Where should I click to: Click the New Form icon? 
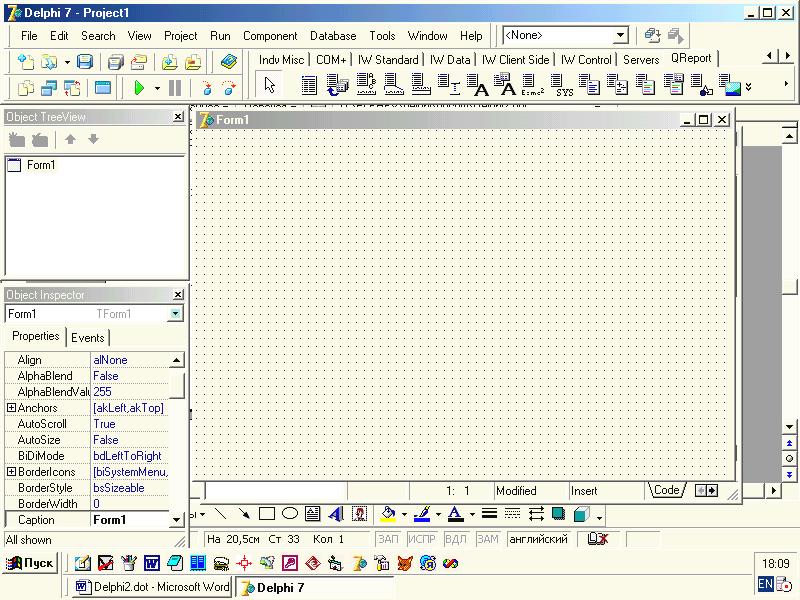[103, 88]
